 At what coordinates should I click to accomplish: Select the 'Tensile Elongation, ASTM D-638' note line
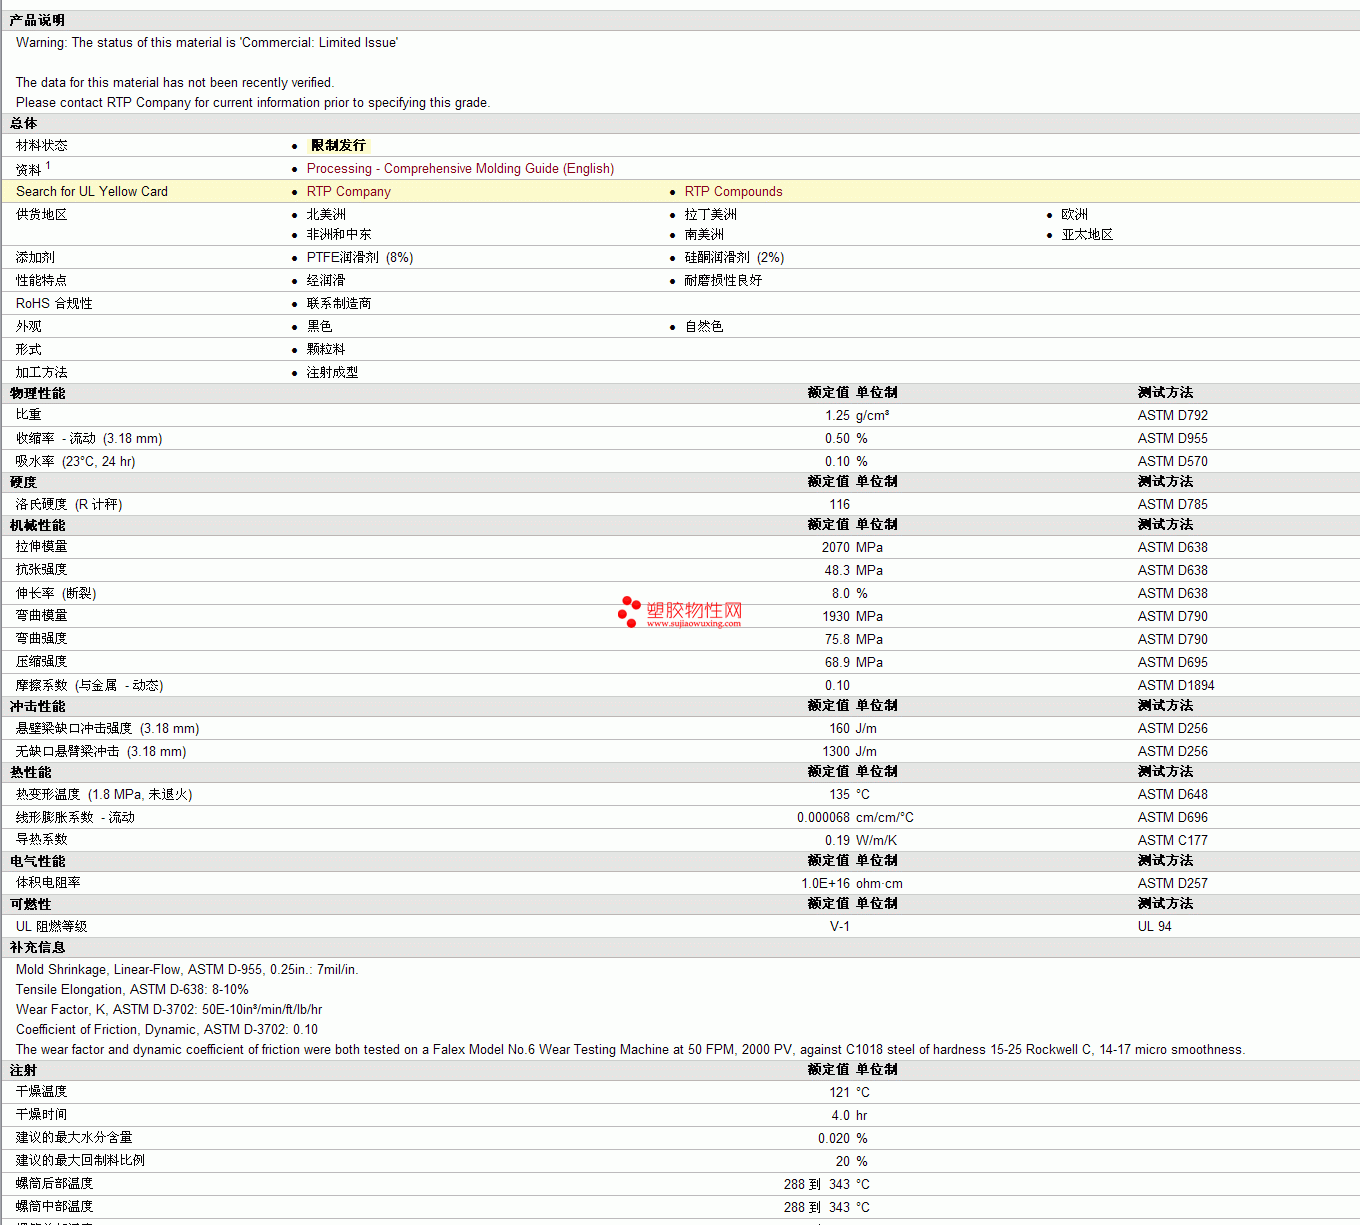[132, 990]
